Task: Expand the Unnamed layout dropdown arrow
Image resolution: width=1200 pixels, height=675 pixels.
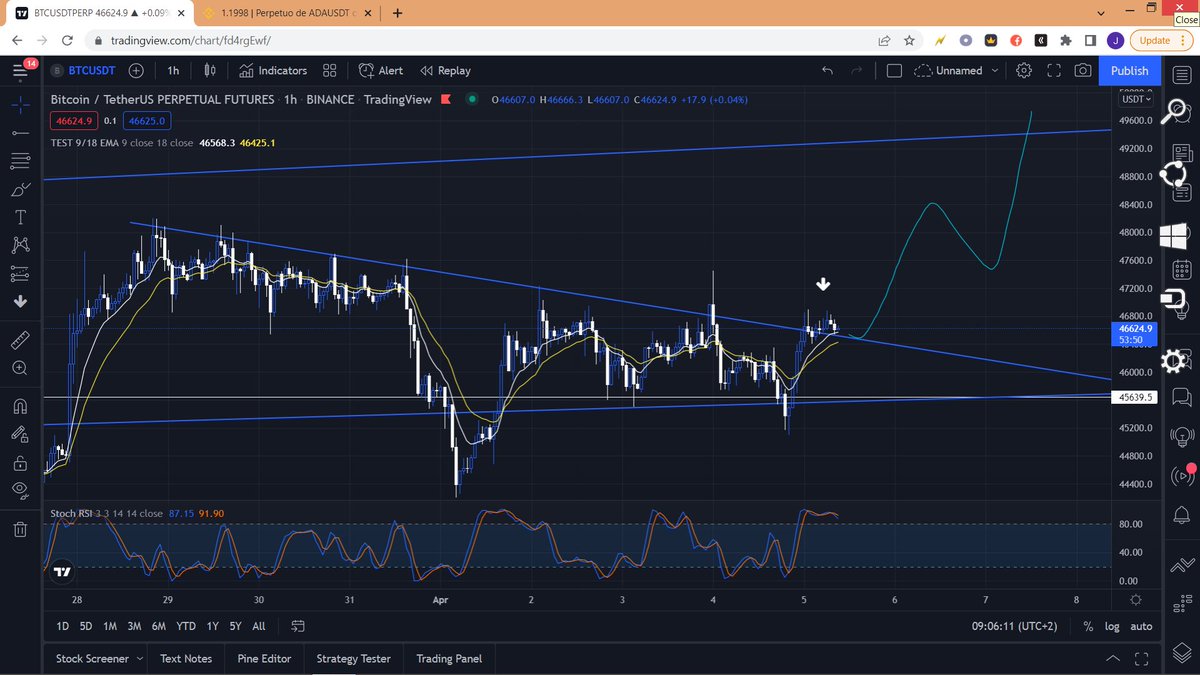Action: (994, 71)
